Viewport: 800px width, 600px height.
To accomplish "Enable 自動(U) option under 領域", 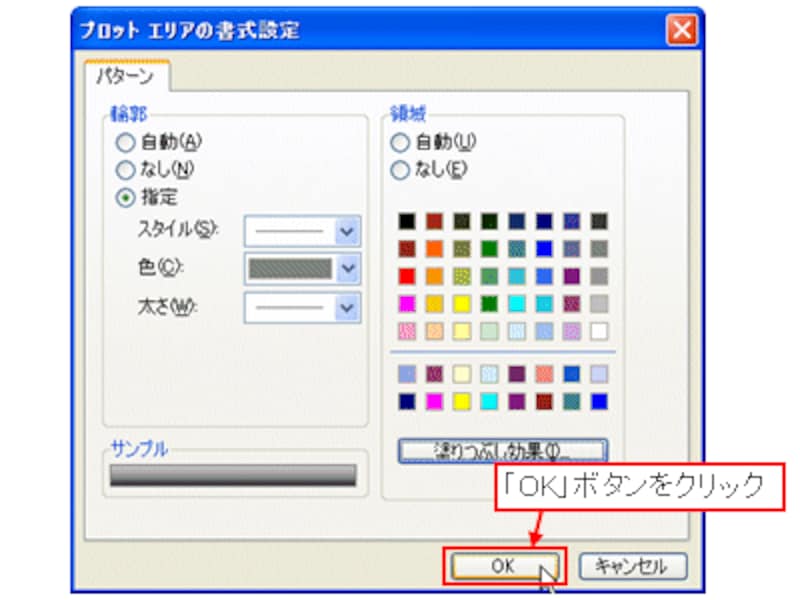I will [400, 142].
